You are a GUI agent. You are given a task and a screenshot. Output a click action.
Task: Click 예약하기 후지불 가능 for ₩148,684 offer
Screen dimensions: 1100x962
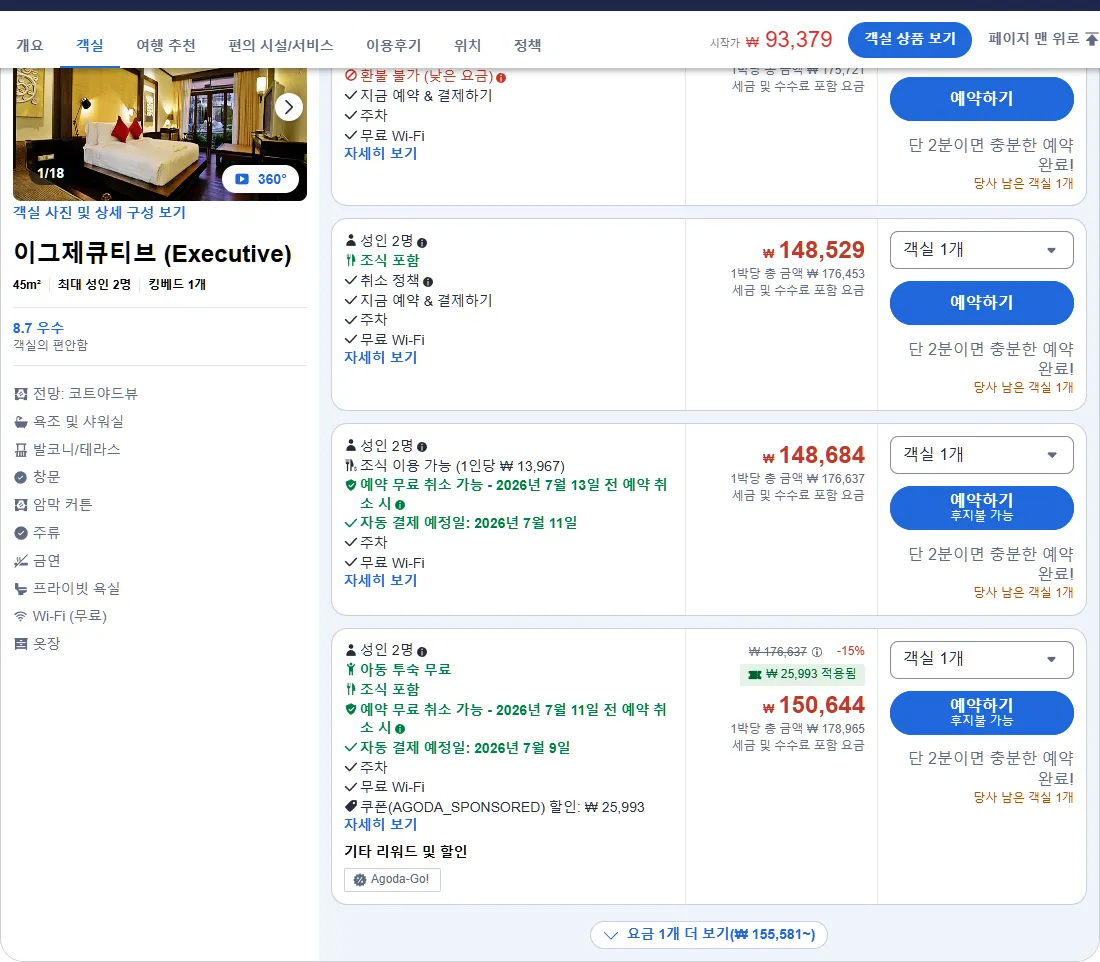click(x=981, y=507)
